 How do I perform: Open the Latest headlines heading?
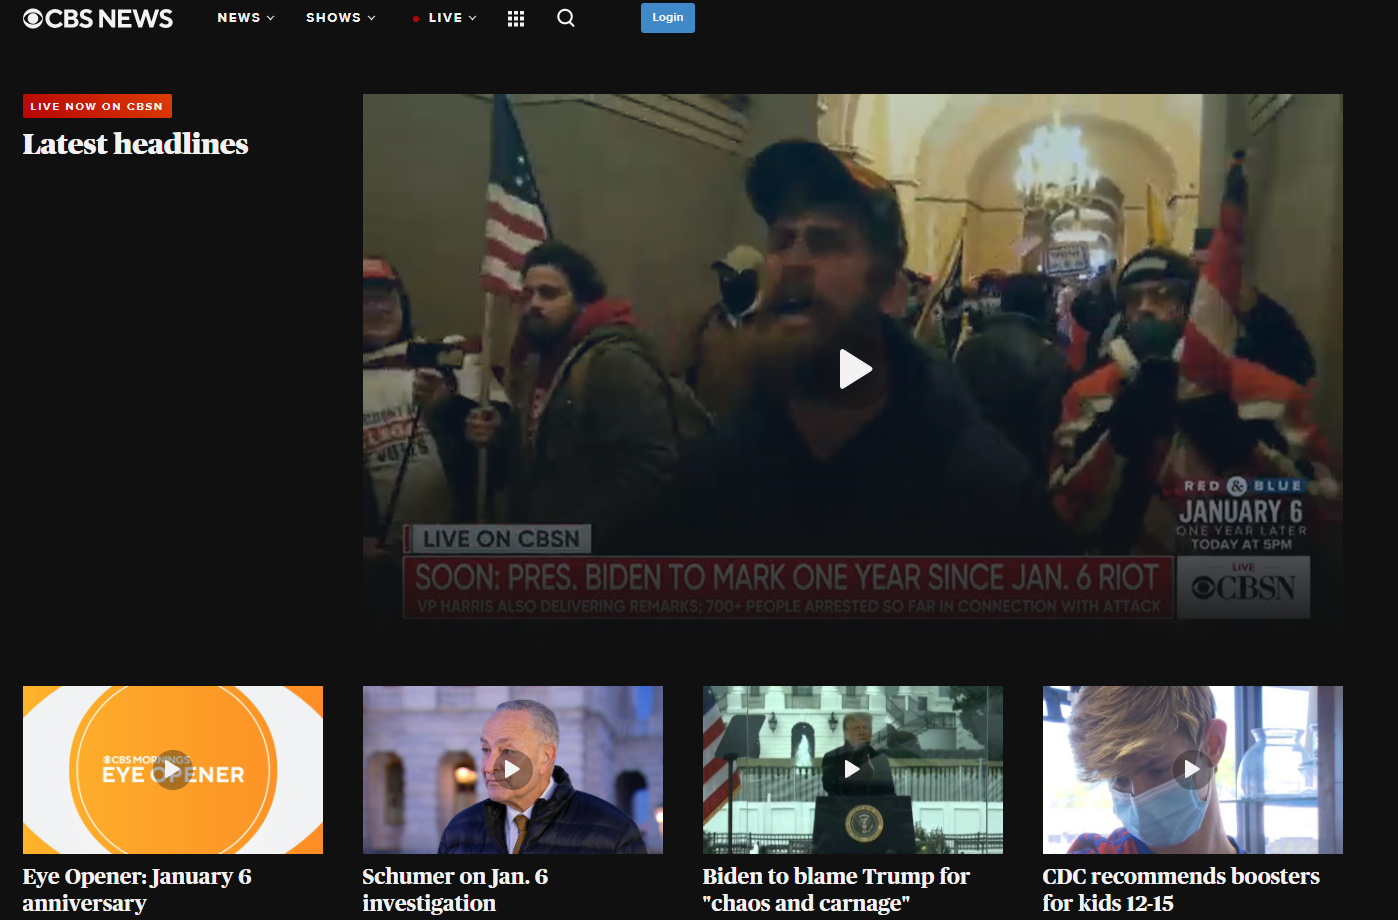point(136,144)
